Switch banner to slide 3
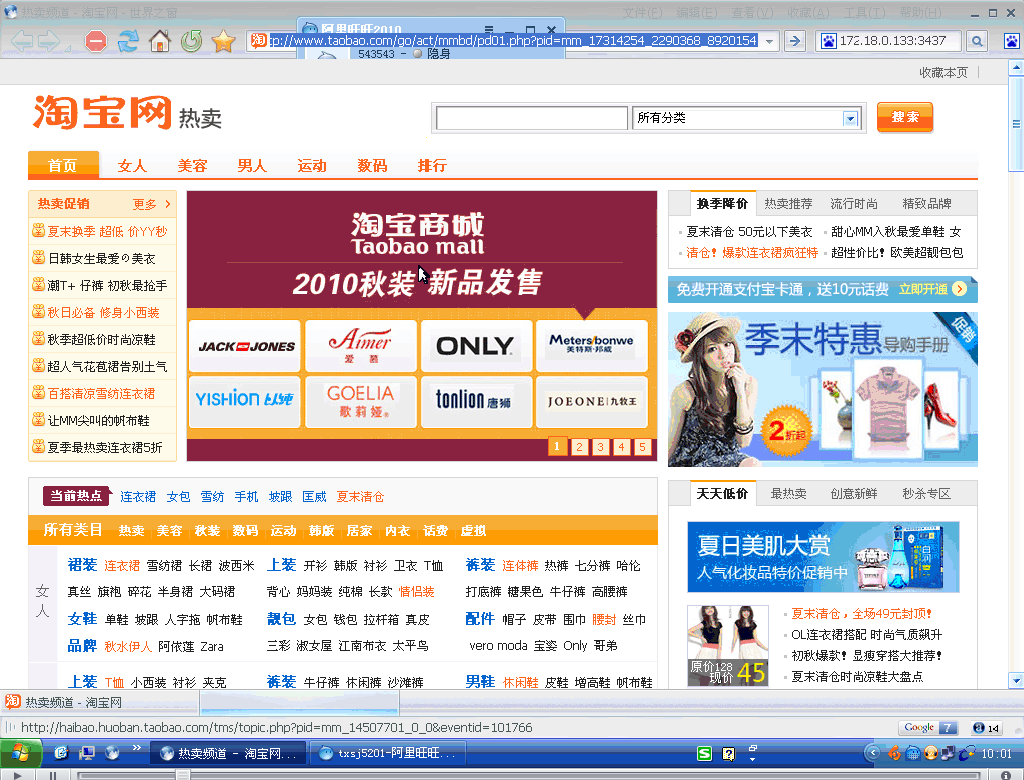The image size is (1024, 780). pyautogui.click(x=600, y=447)
